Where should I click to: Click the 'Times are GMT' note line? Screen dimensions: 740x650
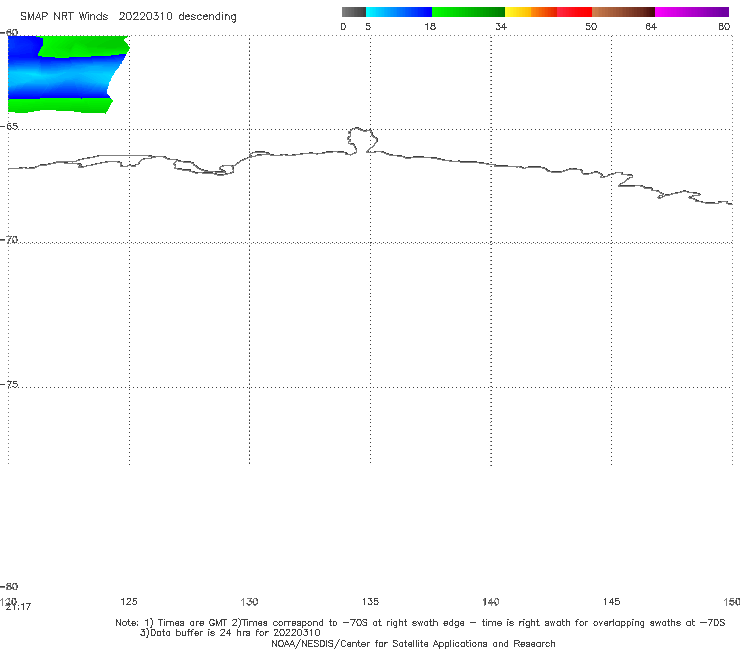pos(420,623)
